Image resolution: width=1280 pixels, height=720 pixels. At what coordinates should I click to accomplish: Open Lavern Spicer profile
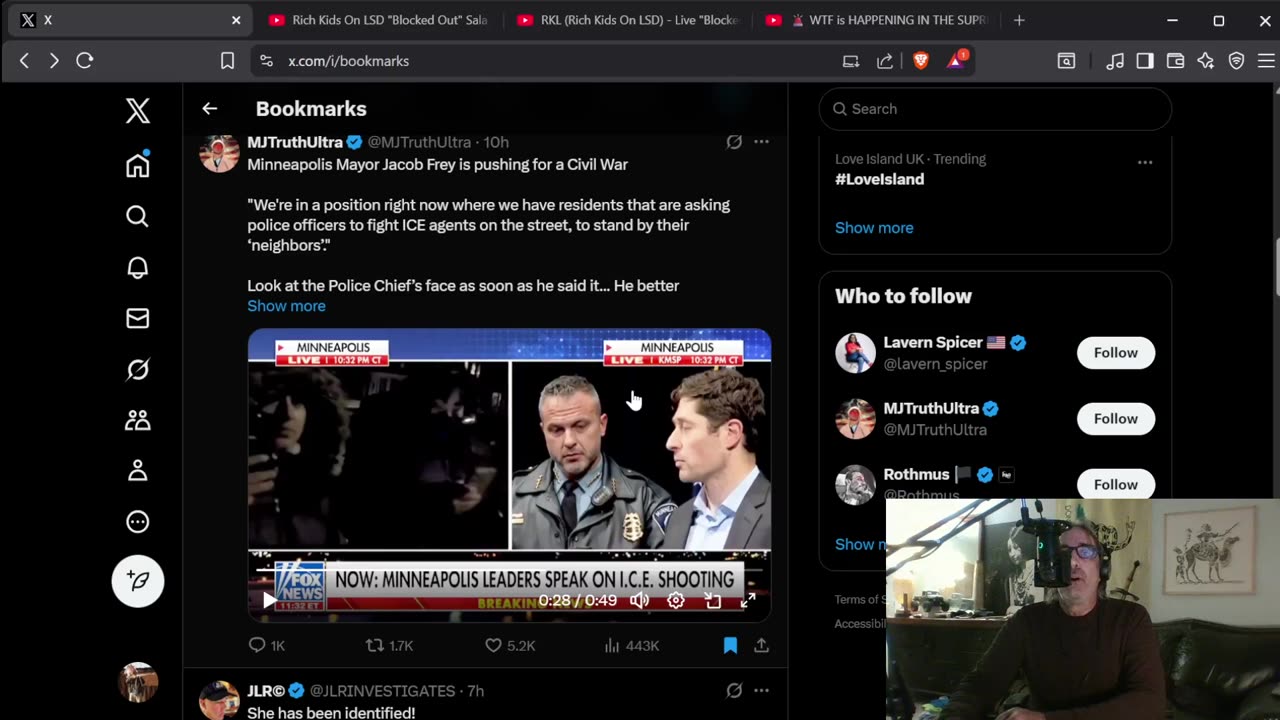[933, 342]
